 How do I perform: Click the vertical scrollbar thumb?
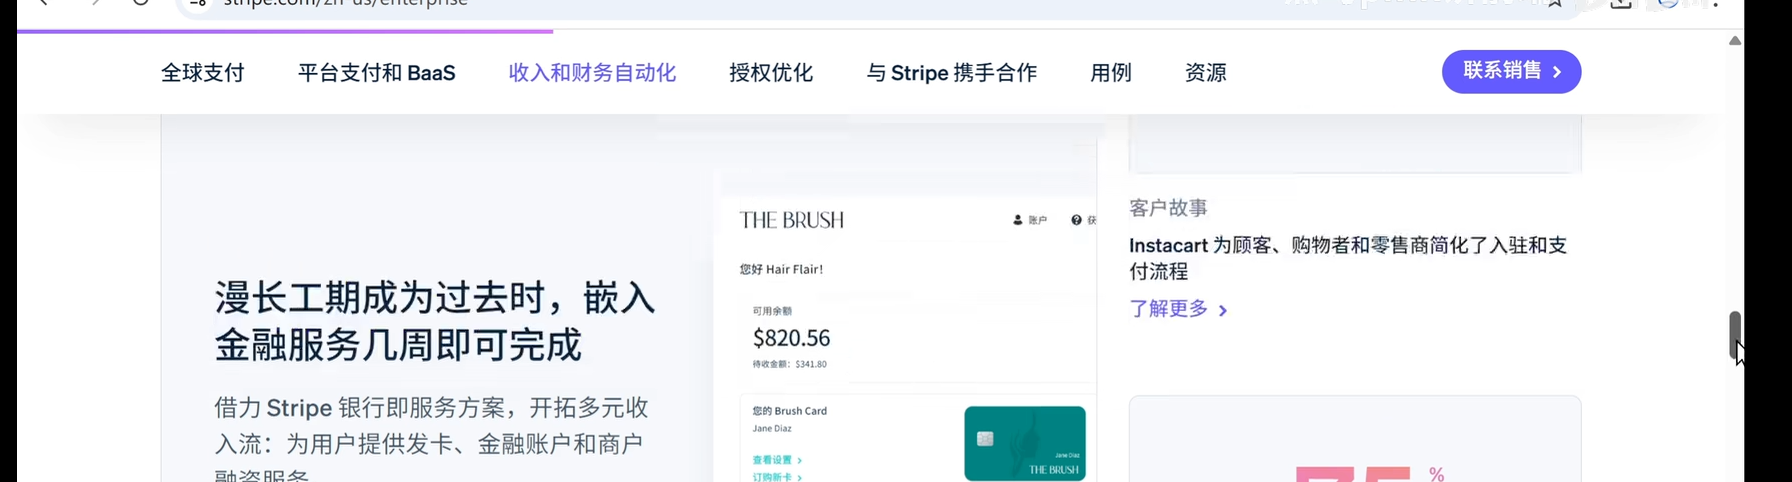[x=1735, y=335]
